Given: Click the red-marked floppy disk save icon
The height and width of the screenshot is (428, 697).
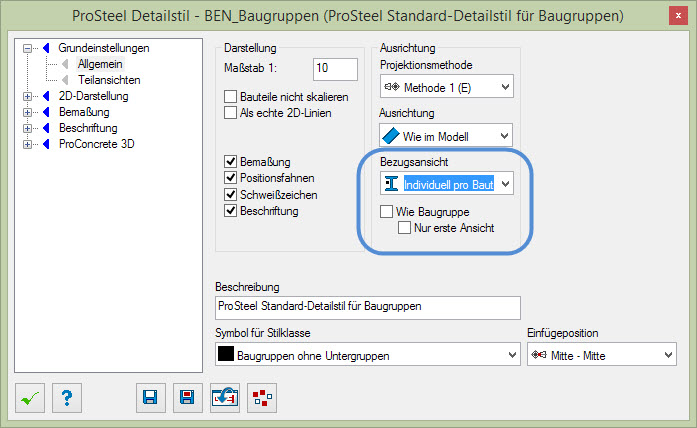Looking at the screenshot, I should click(x=188, y=398).
